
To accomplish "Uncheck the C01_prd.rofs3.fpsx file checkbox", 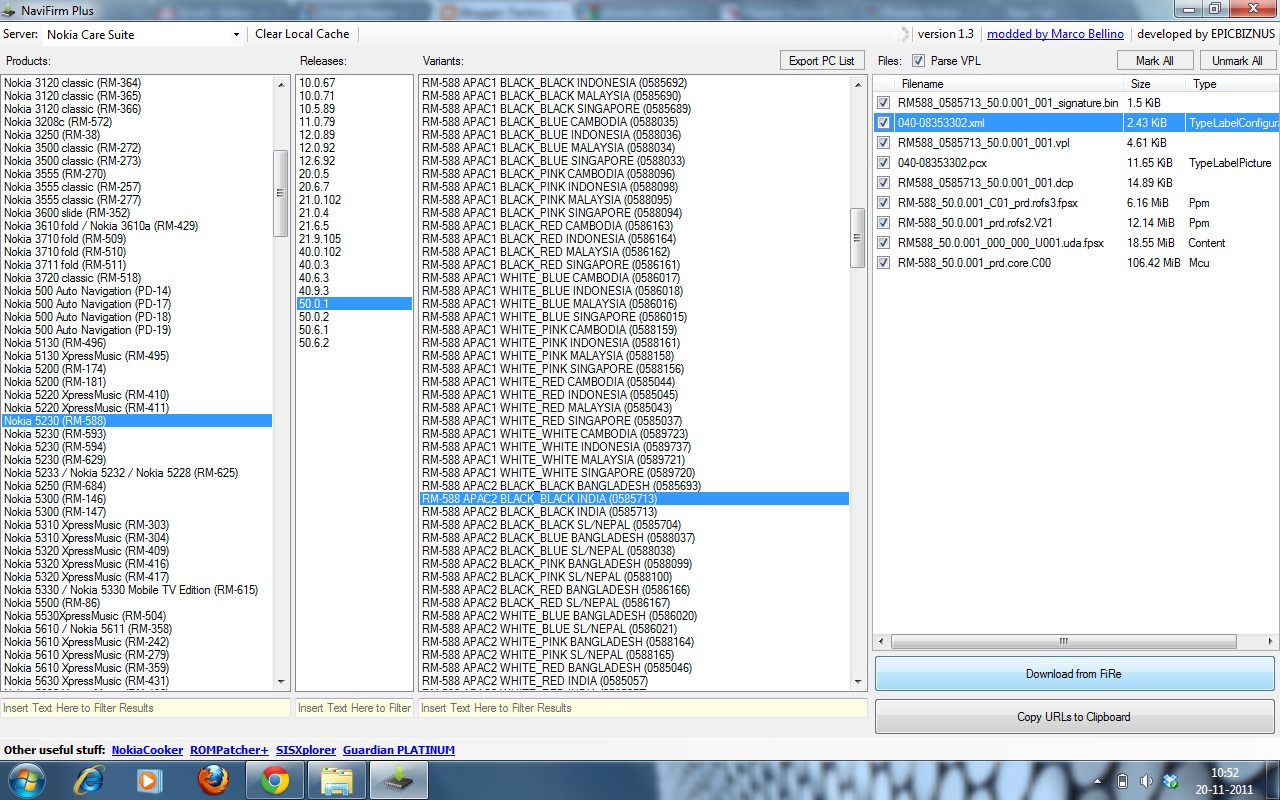I will (x=883, y=203).
